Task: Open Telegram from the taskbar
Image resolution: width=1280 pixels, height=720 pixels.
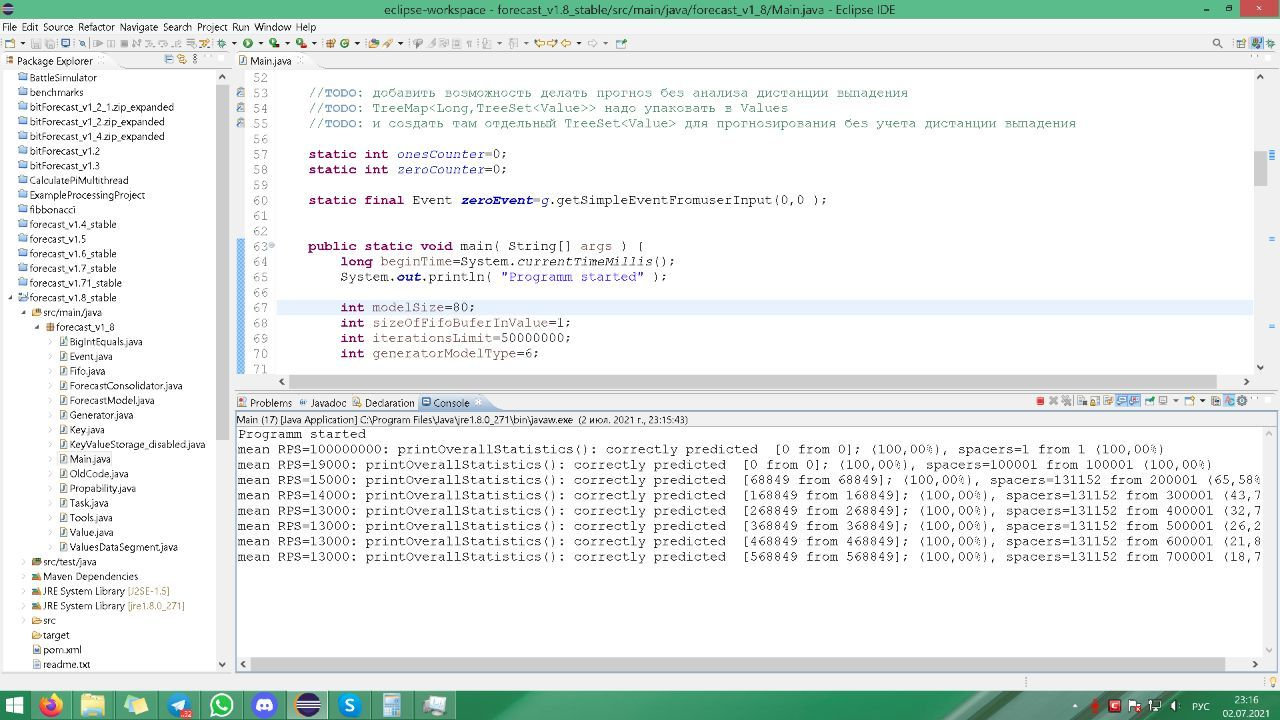Action: pos(178,705)
